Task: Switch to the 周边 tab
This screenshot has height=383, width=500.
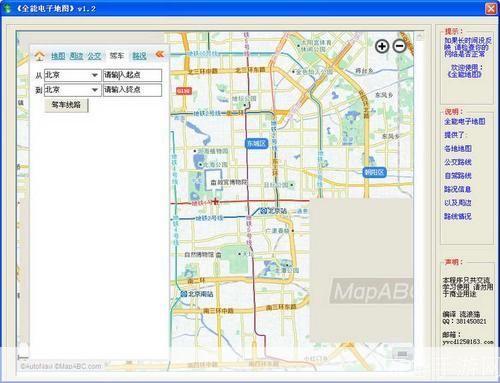Action: coord(76,56)
